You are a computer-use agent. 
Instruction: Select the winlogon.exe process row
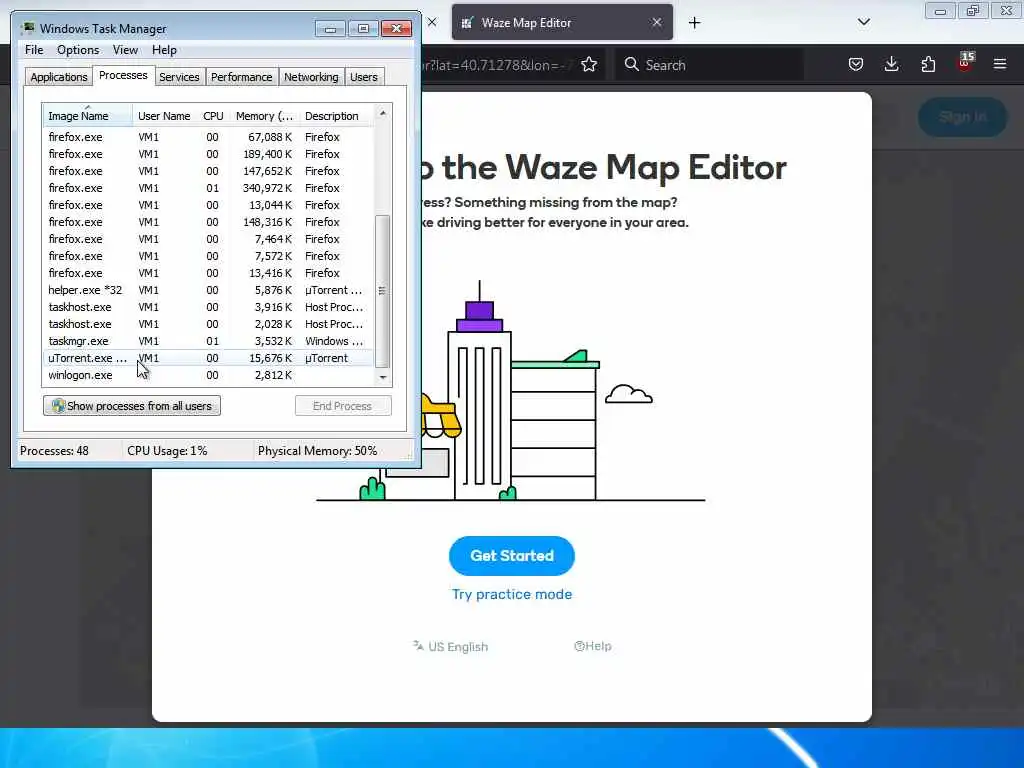point(208,375)
